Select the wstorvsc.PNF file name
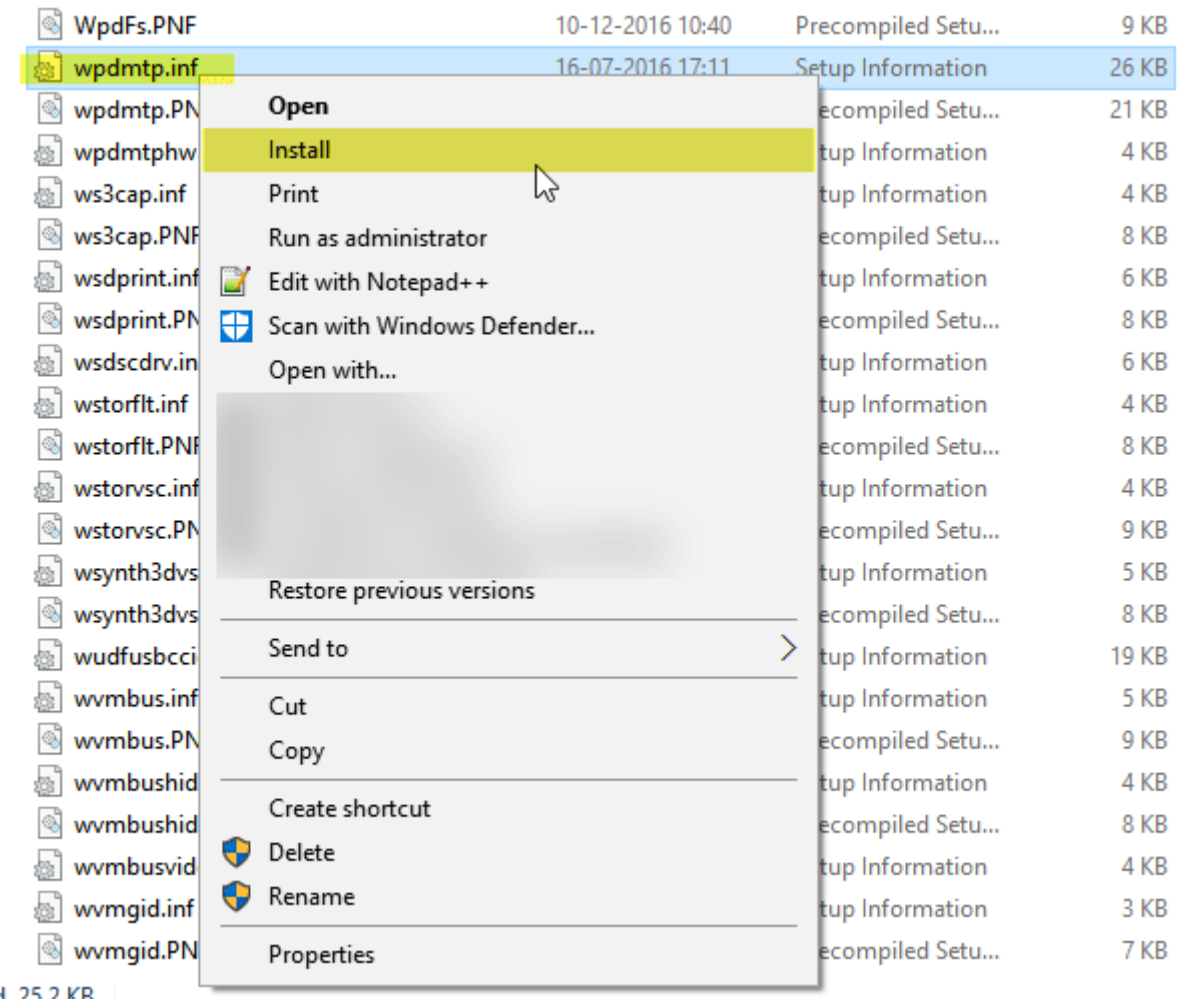 tap(136, 530)
